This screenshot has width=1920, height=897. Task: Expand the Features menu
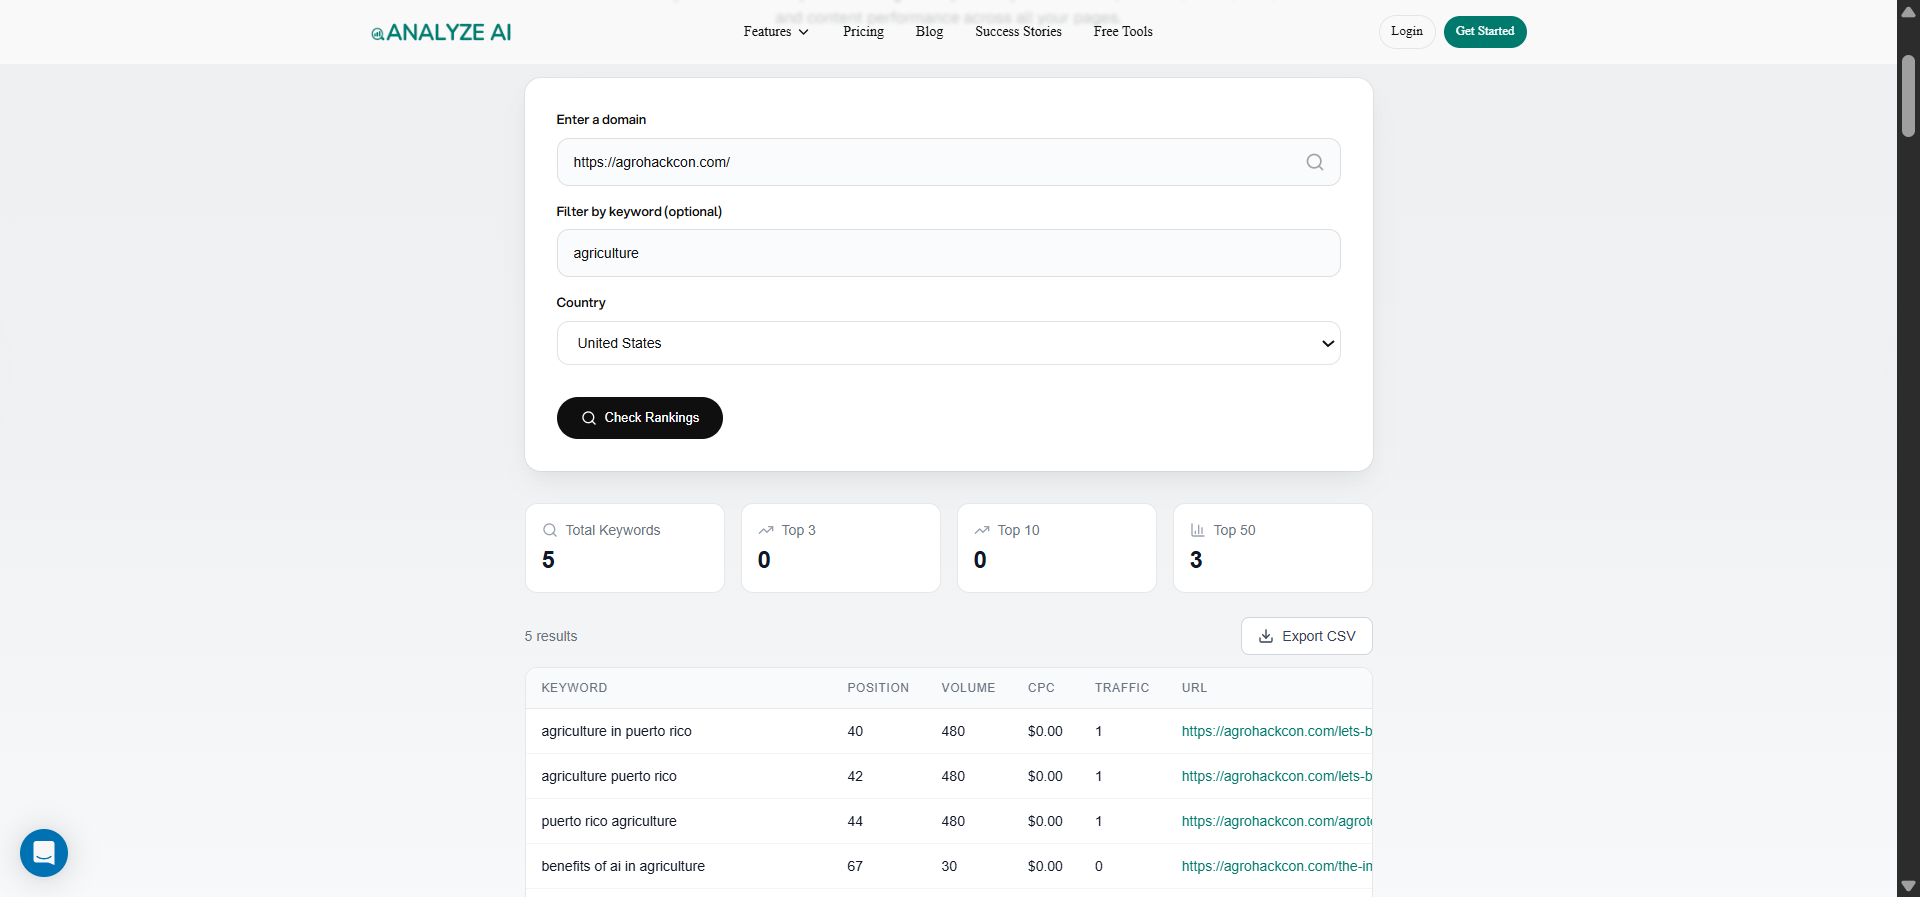[776, 32]
